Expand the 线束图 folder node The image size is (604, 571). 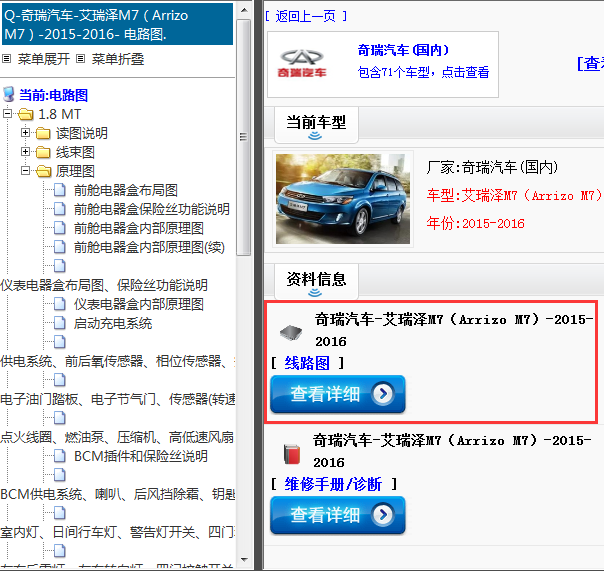25,151
